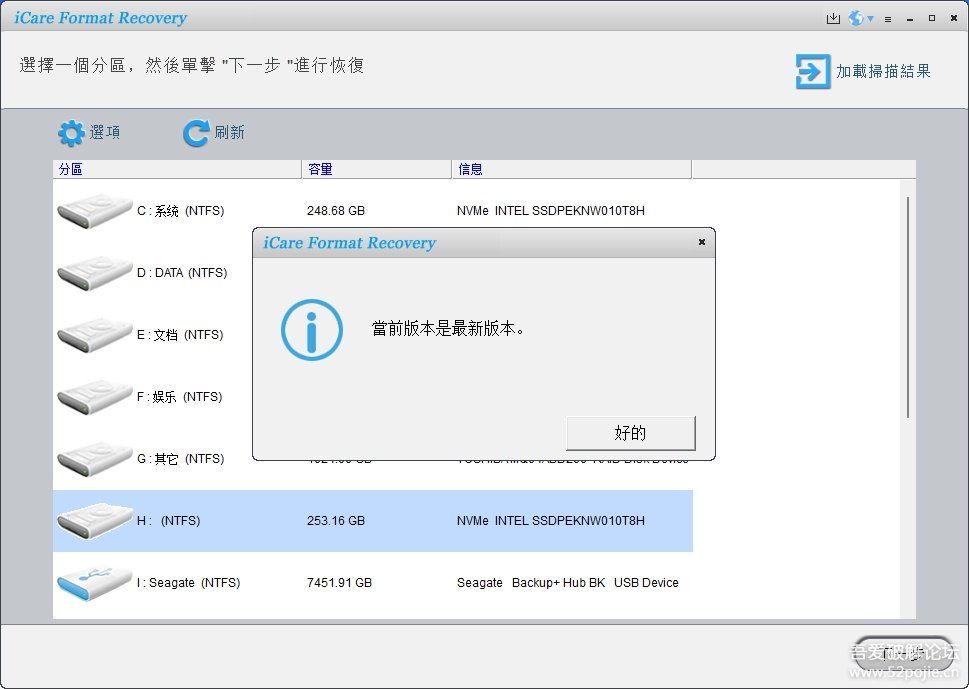Select the highlighted H: (NTFS) partition row
This screenshot has height=689, width=969.
pos(372,521)
